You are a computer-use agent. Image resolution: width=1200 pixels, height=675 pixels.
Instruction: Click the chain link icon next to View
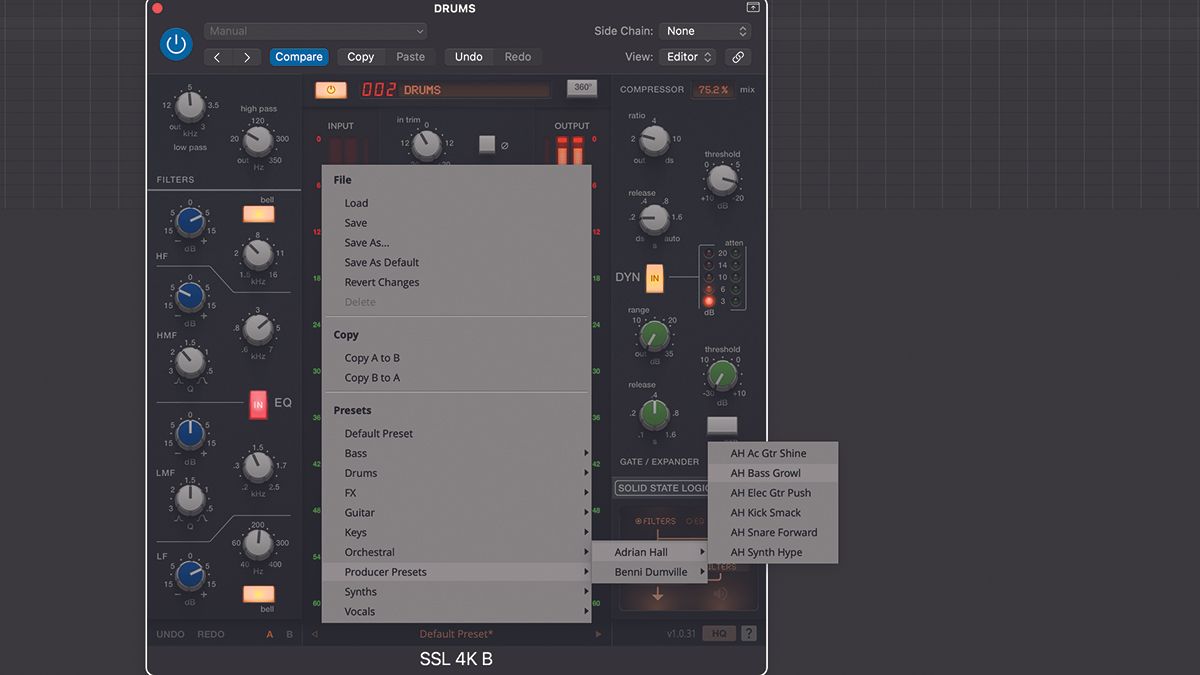click(738, 57)
